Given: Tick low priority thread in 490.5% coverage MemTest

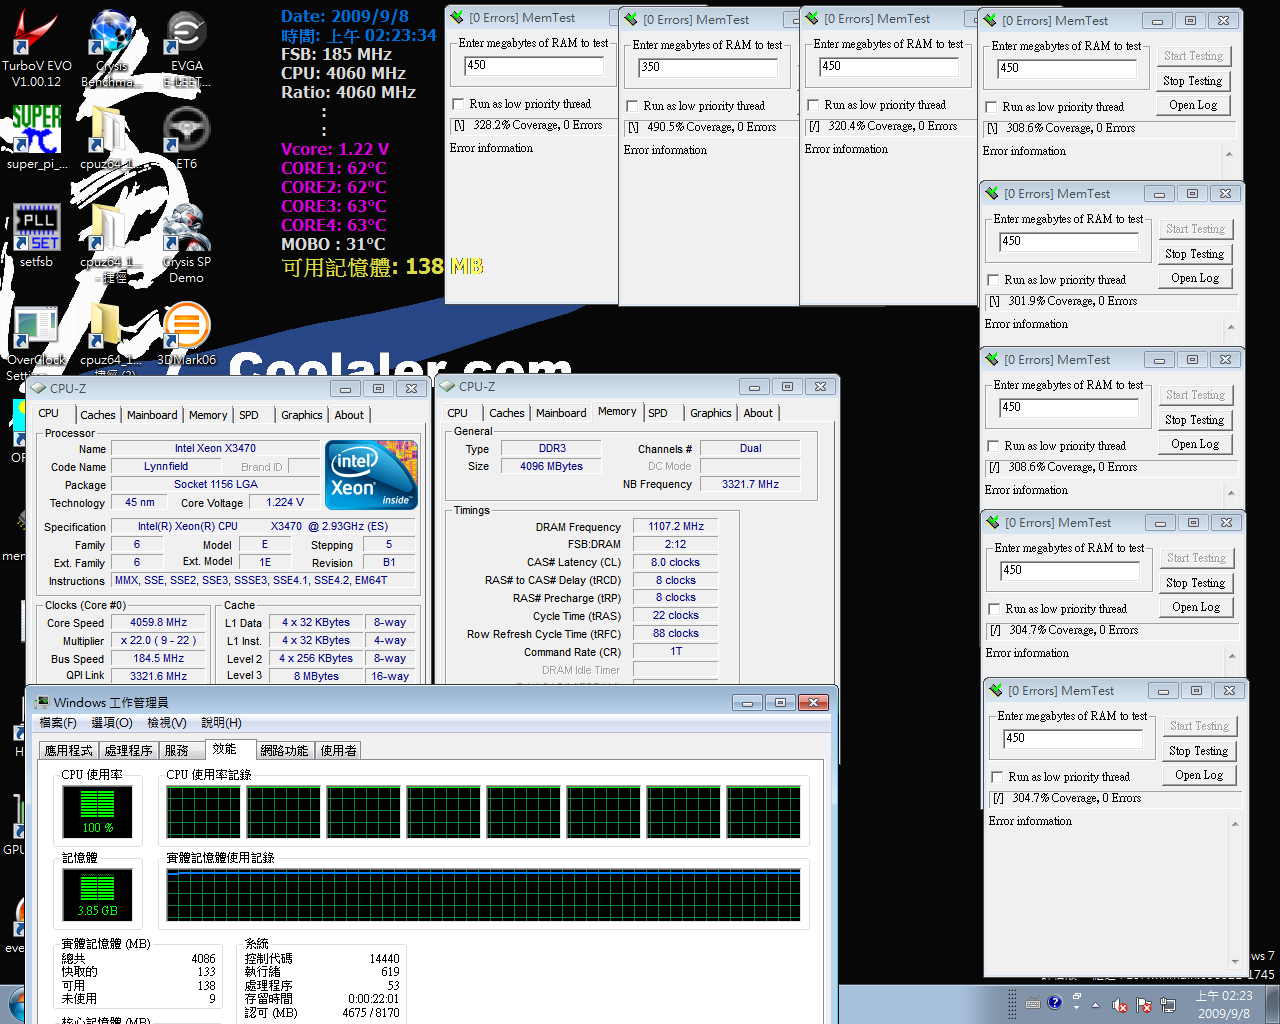Looking at the screenshot, I should (x=632, y=106).
